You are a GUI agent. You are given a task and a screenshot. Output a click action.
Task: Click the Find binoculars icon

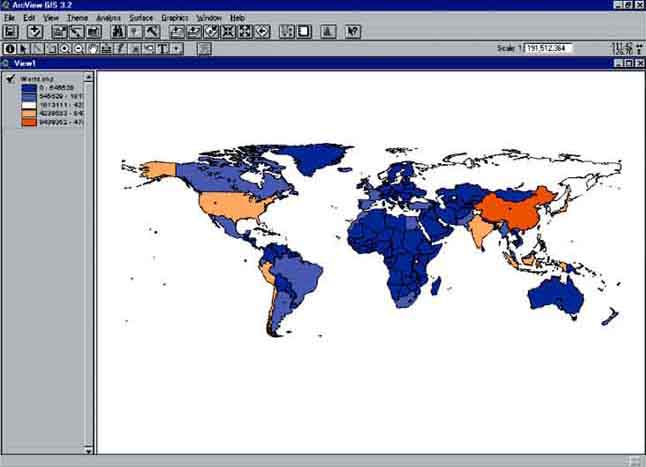pos(119,32)
